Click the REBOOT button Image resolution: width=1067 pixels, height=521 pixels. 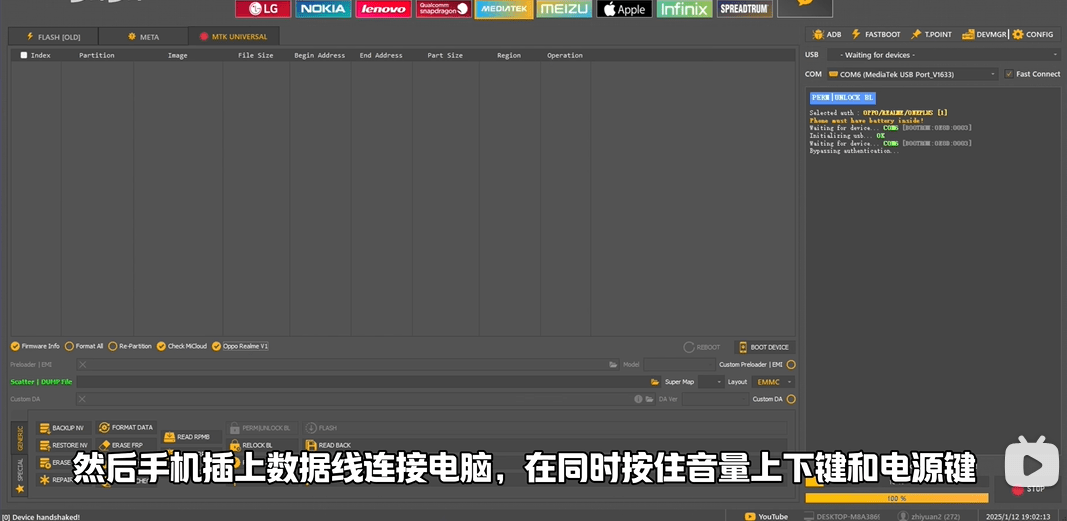[702, 347]
